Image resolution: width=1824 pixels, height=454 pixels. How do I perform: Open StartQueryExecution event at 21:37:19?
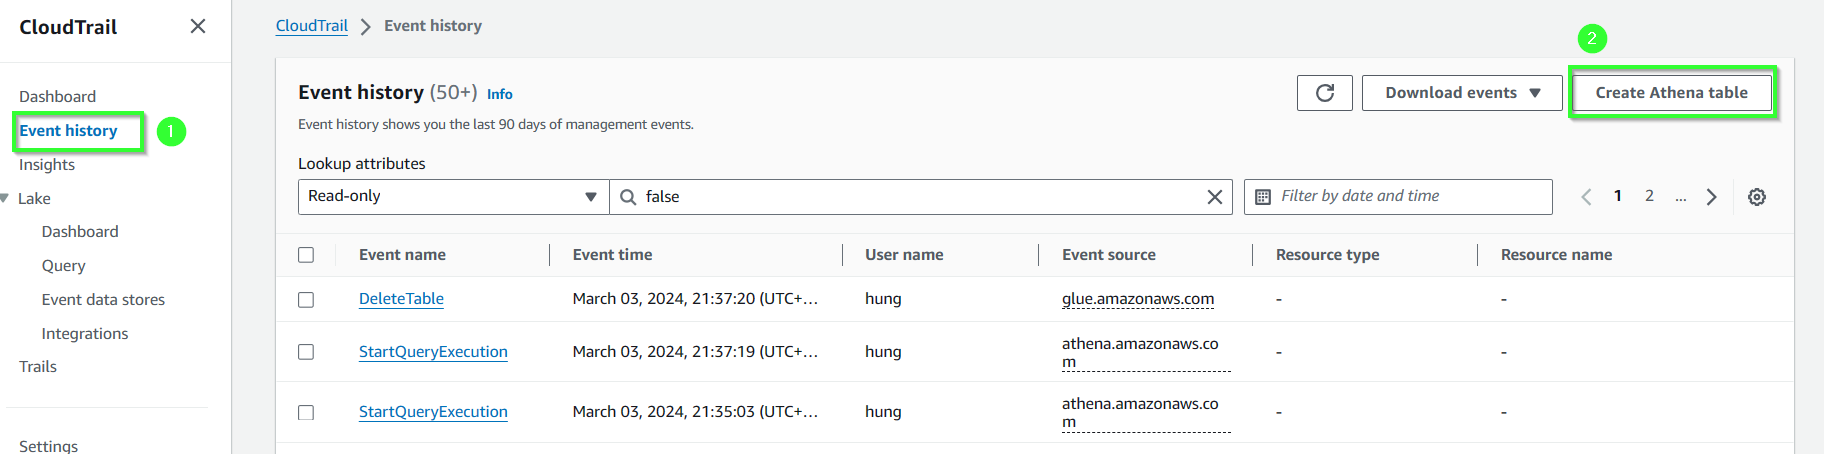coord(433,352)
